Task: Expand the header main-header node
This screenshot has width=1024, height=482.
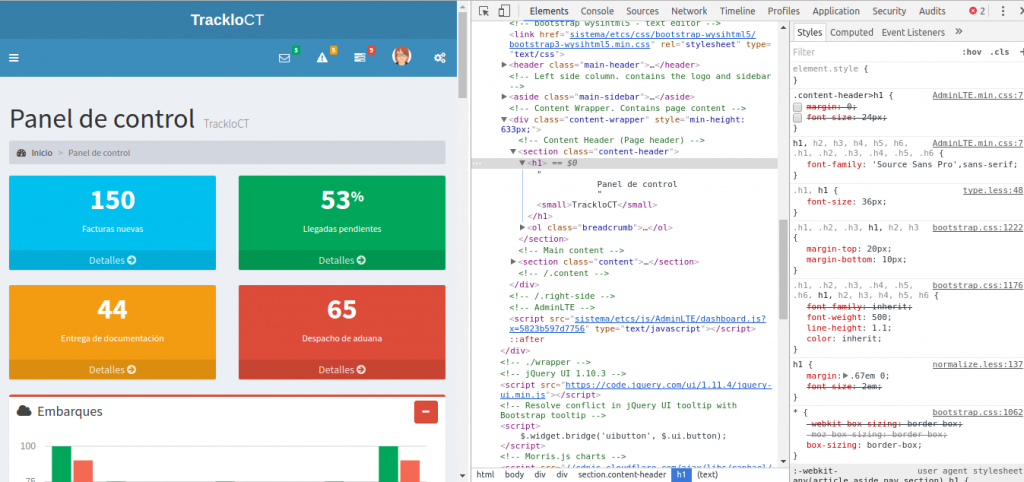Action: (504, 65)
